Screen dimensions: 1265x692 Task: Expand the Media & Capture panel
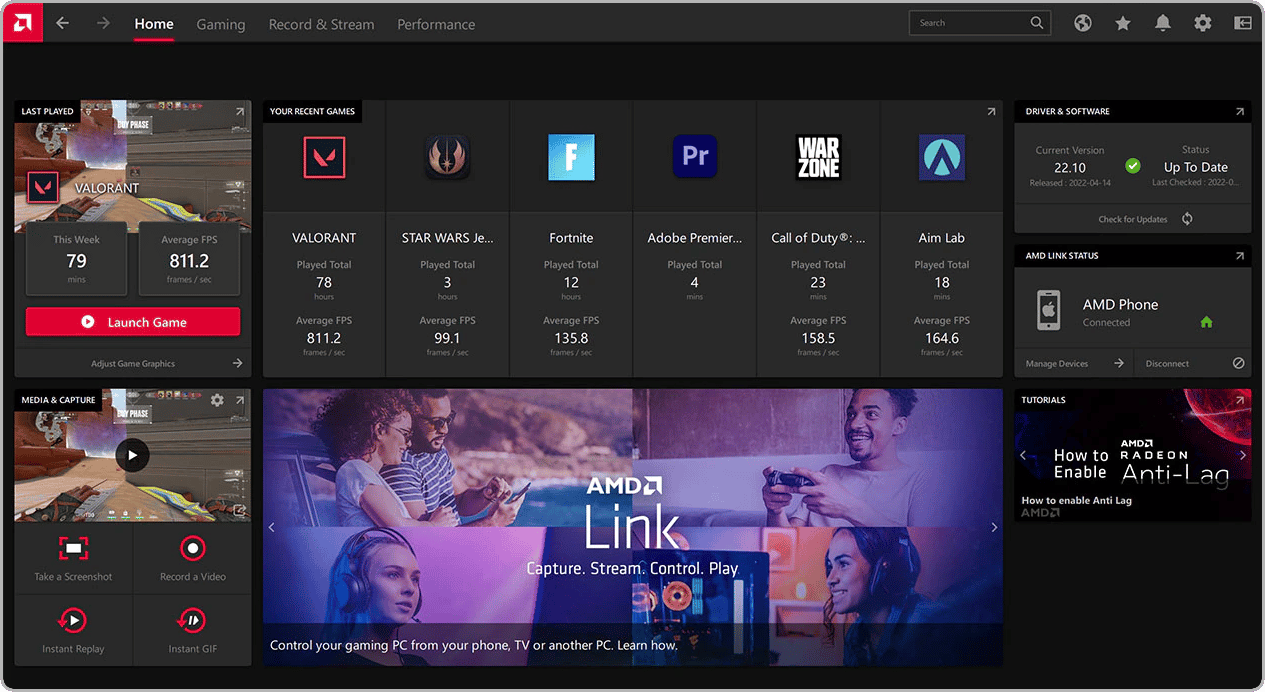point(239,400)
